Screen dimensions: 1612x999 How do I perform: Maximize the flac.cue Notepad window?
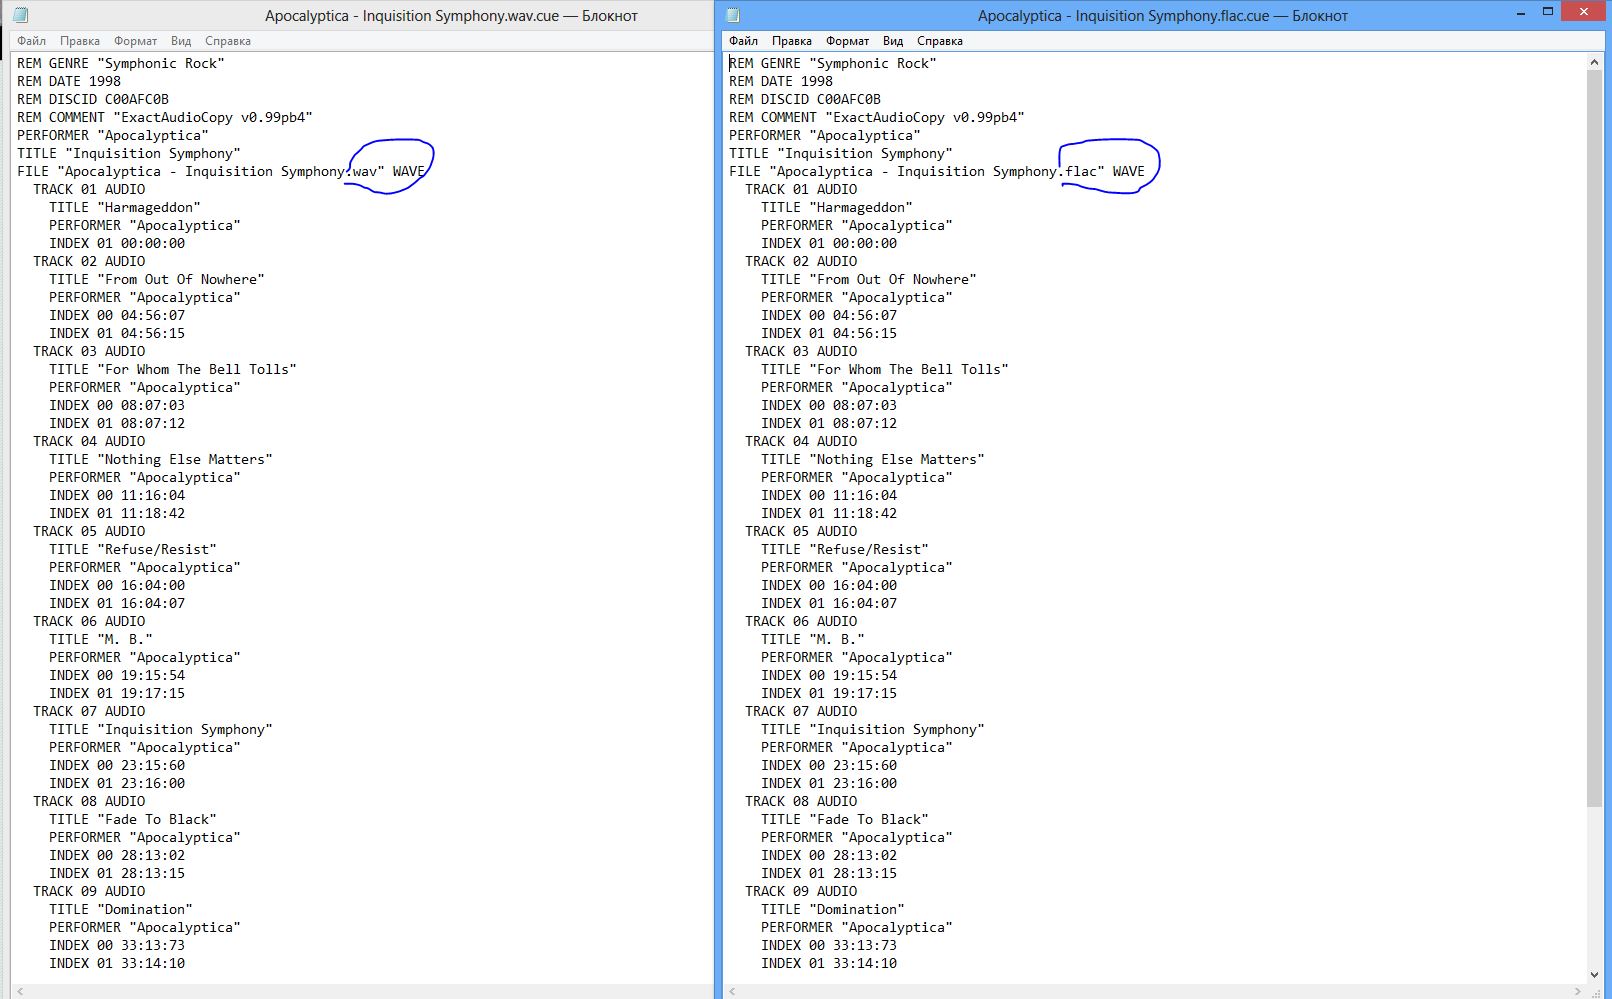tap(1547, 12)
